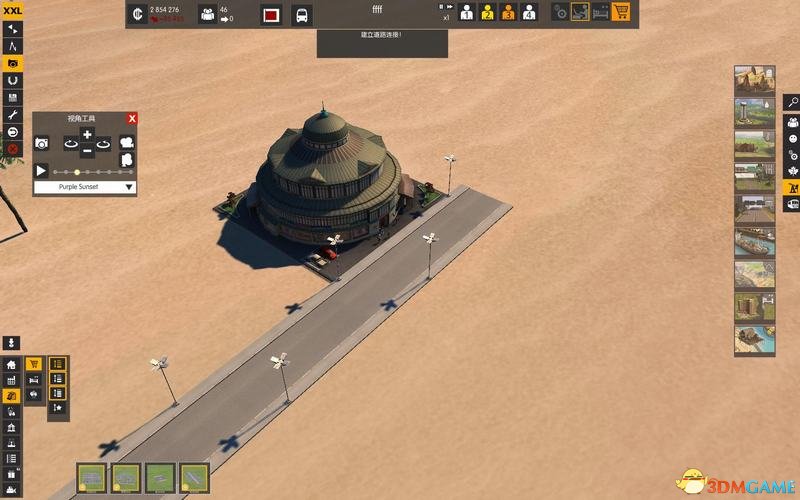Take a snapshot with the camera icon
Viewport: 800px width, 500px height.
pyautogui.click(x=42, y=143)
